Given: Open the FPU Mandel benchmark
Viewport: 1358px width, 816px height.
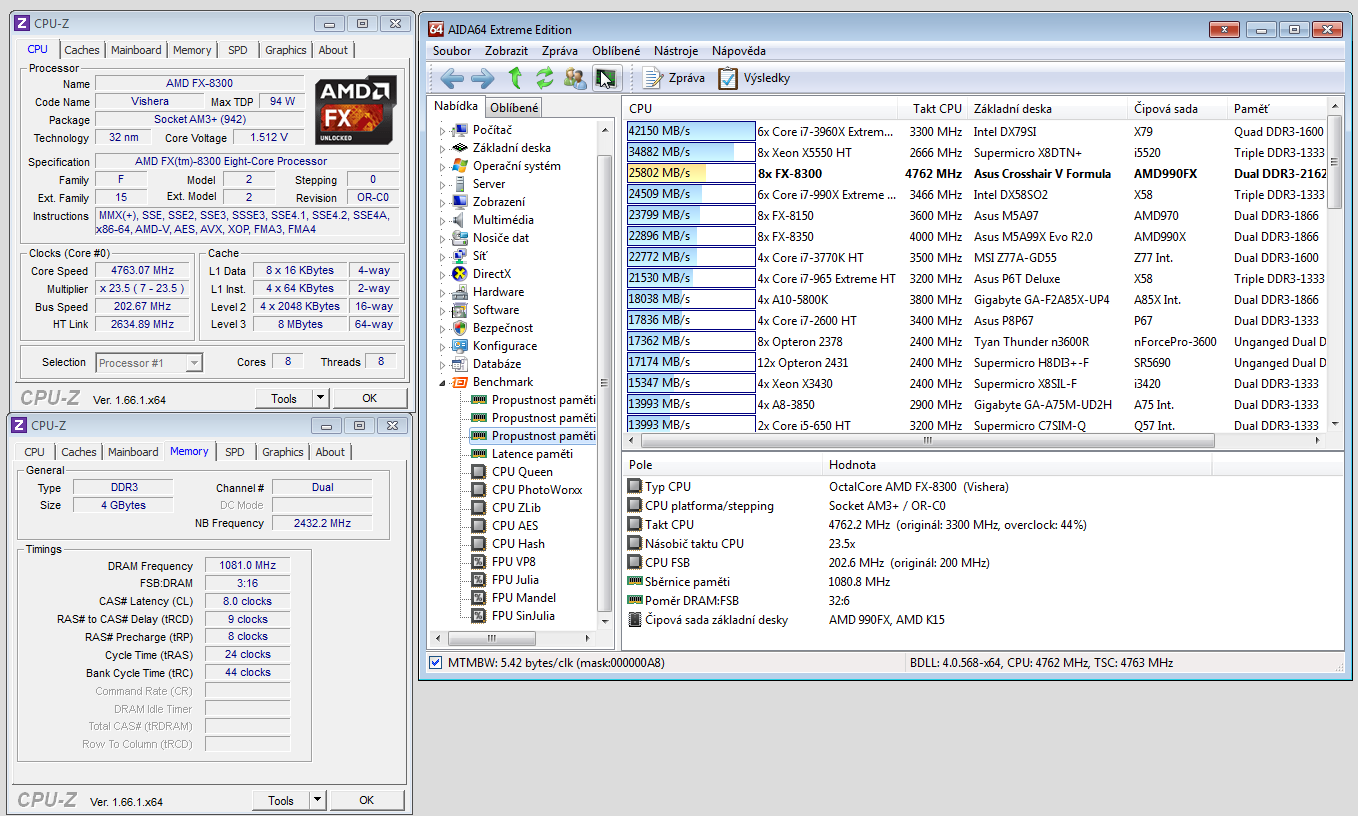Looking at the screenshot, I should click(524, 598).
